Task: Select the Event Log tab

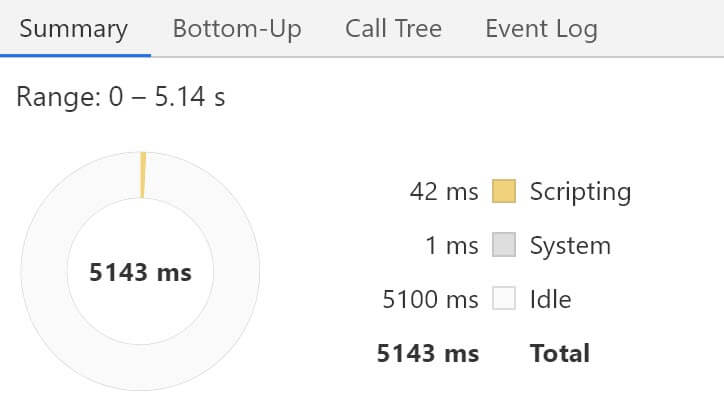Action: (x=541, y=29)
